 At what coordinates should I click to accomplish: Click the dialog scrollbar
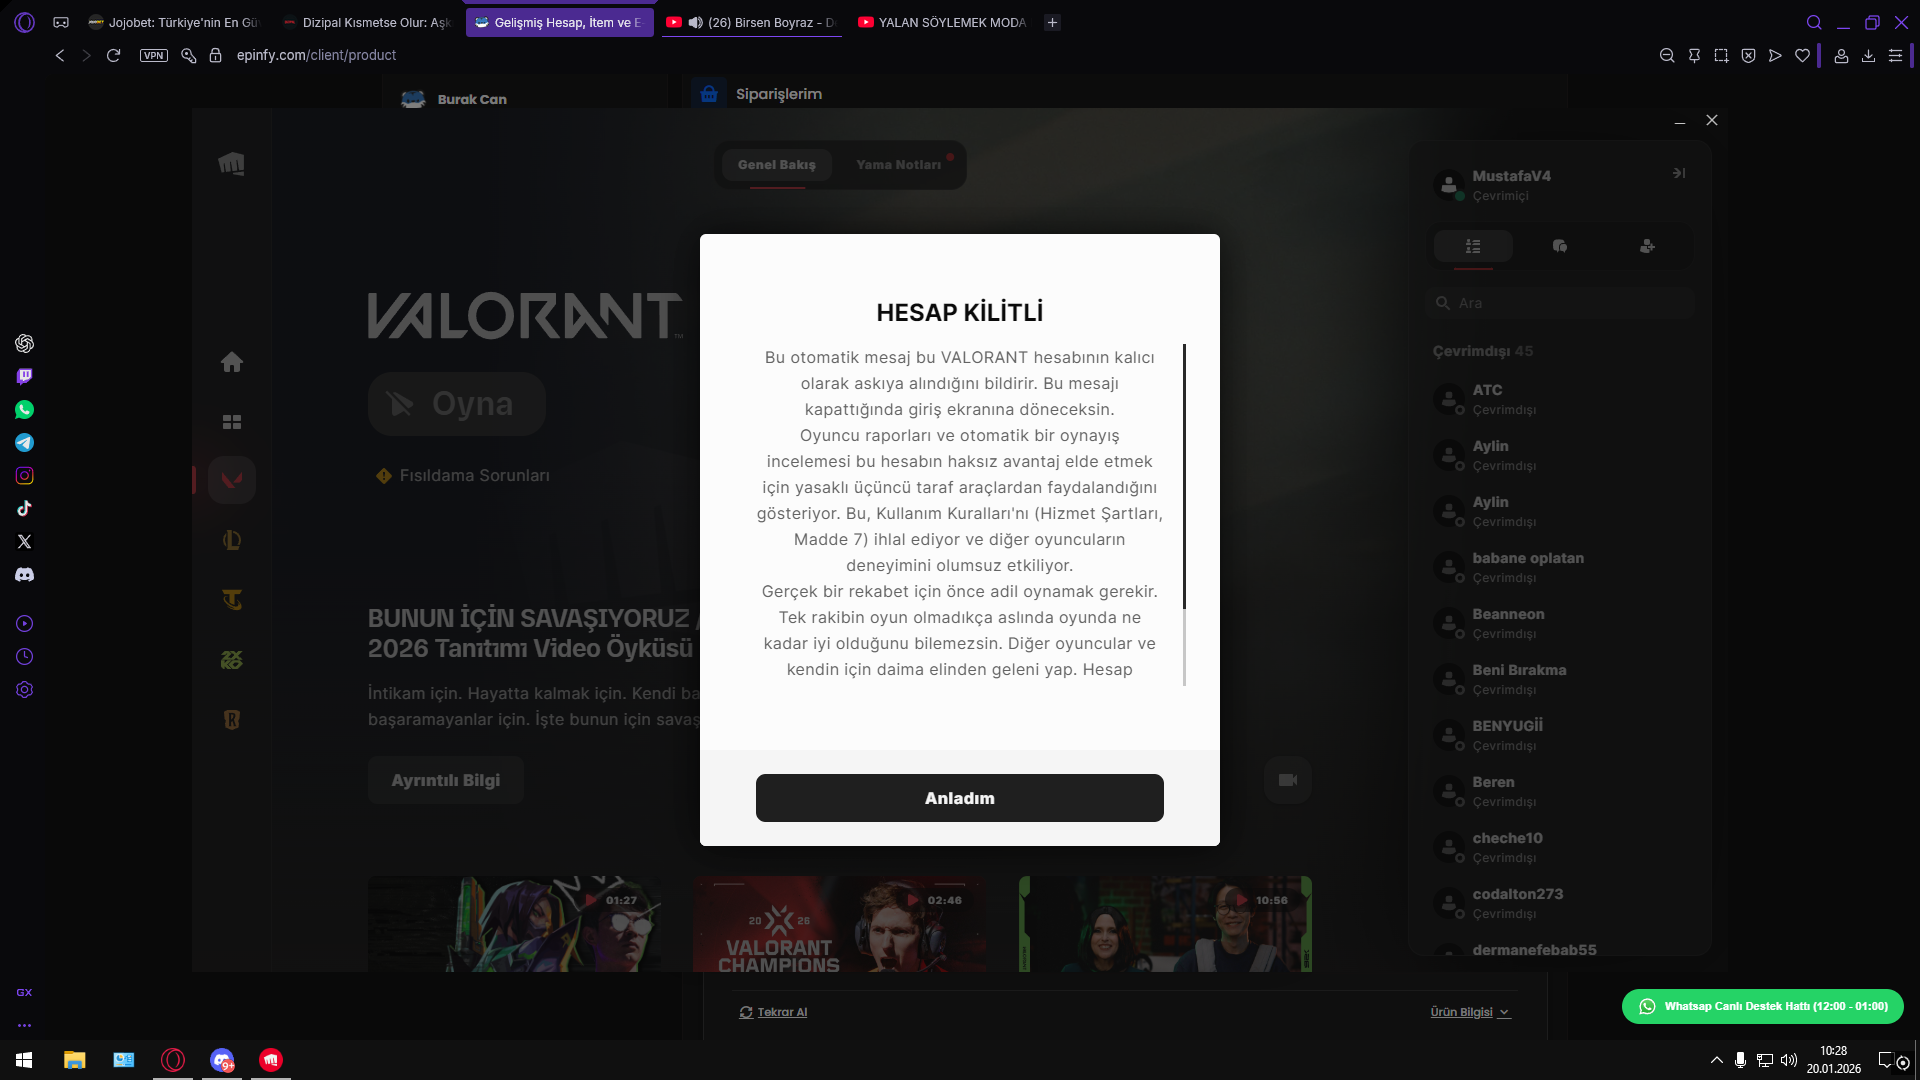(1184, 477)
